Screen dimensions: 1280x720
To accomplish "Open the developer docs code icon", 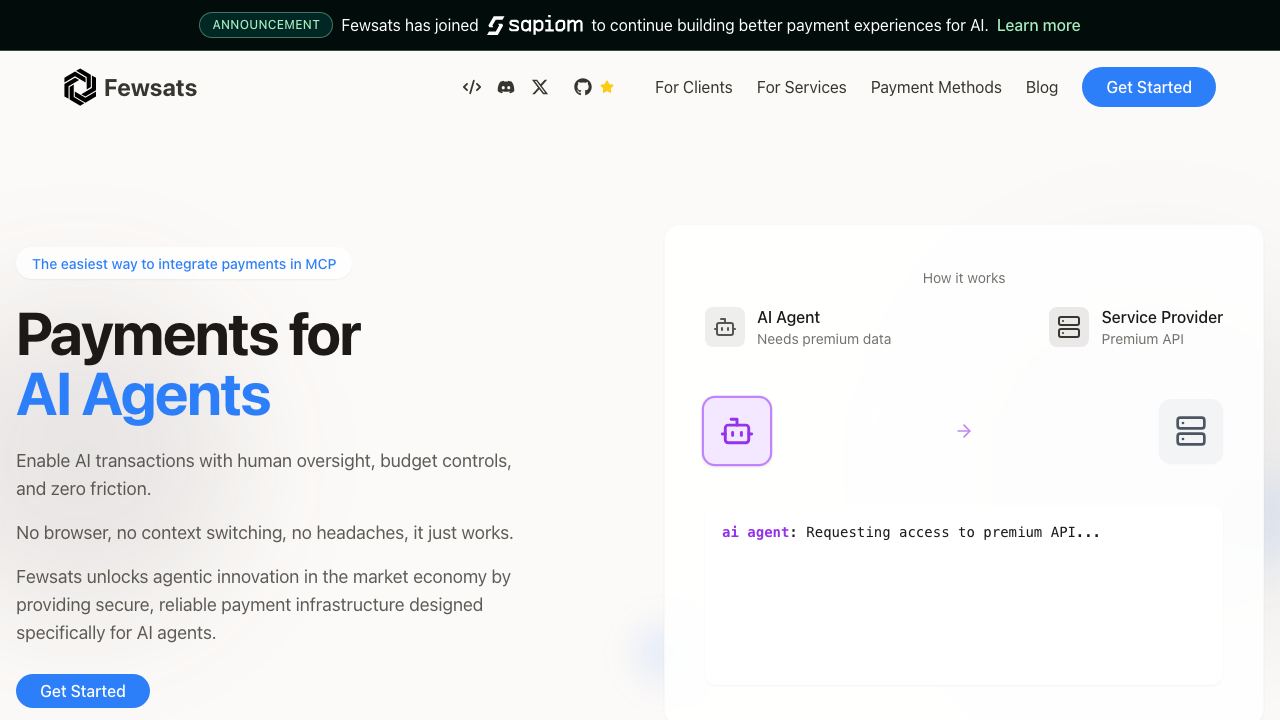I will pos(472,87).
